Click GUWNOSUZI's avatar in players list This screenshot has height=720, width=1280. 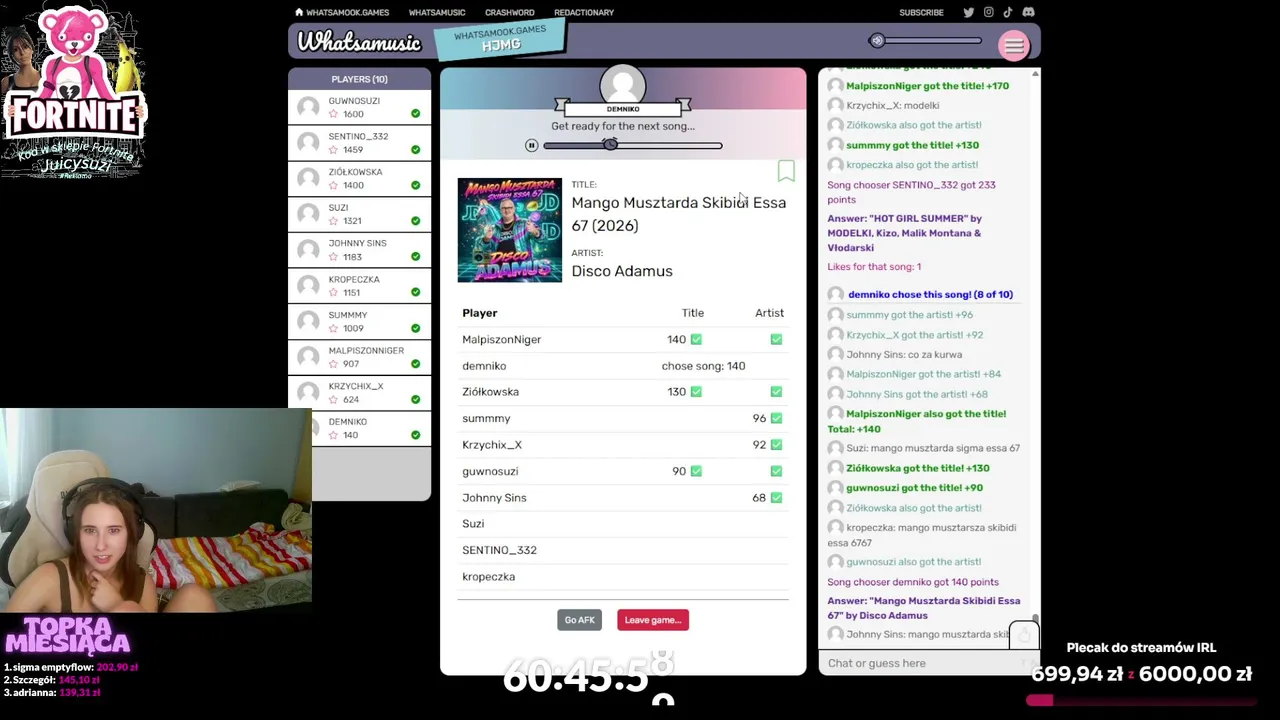pos(309,107)
